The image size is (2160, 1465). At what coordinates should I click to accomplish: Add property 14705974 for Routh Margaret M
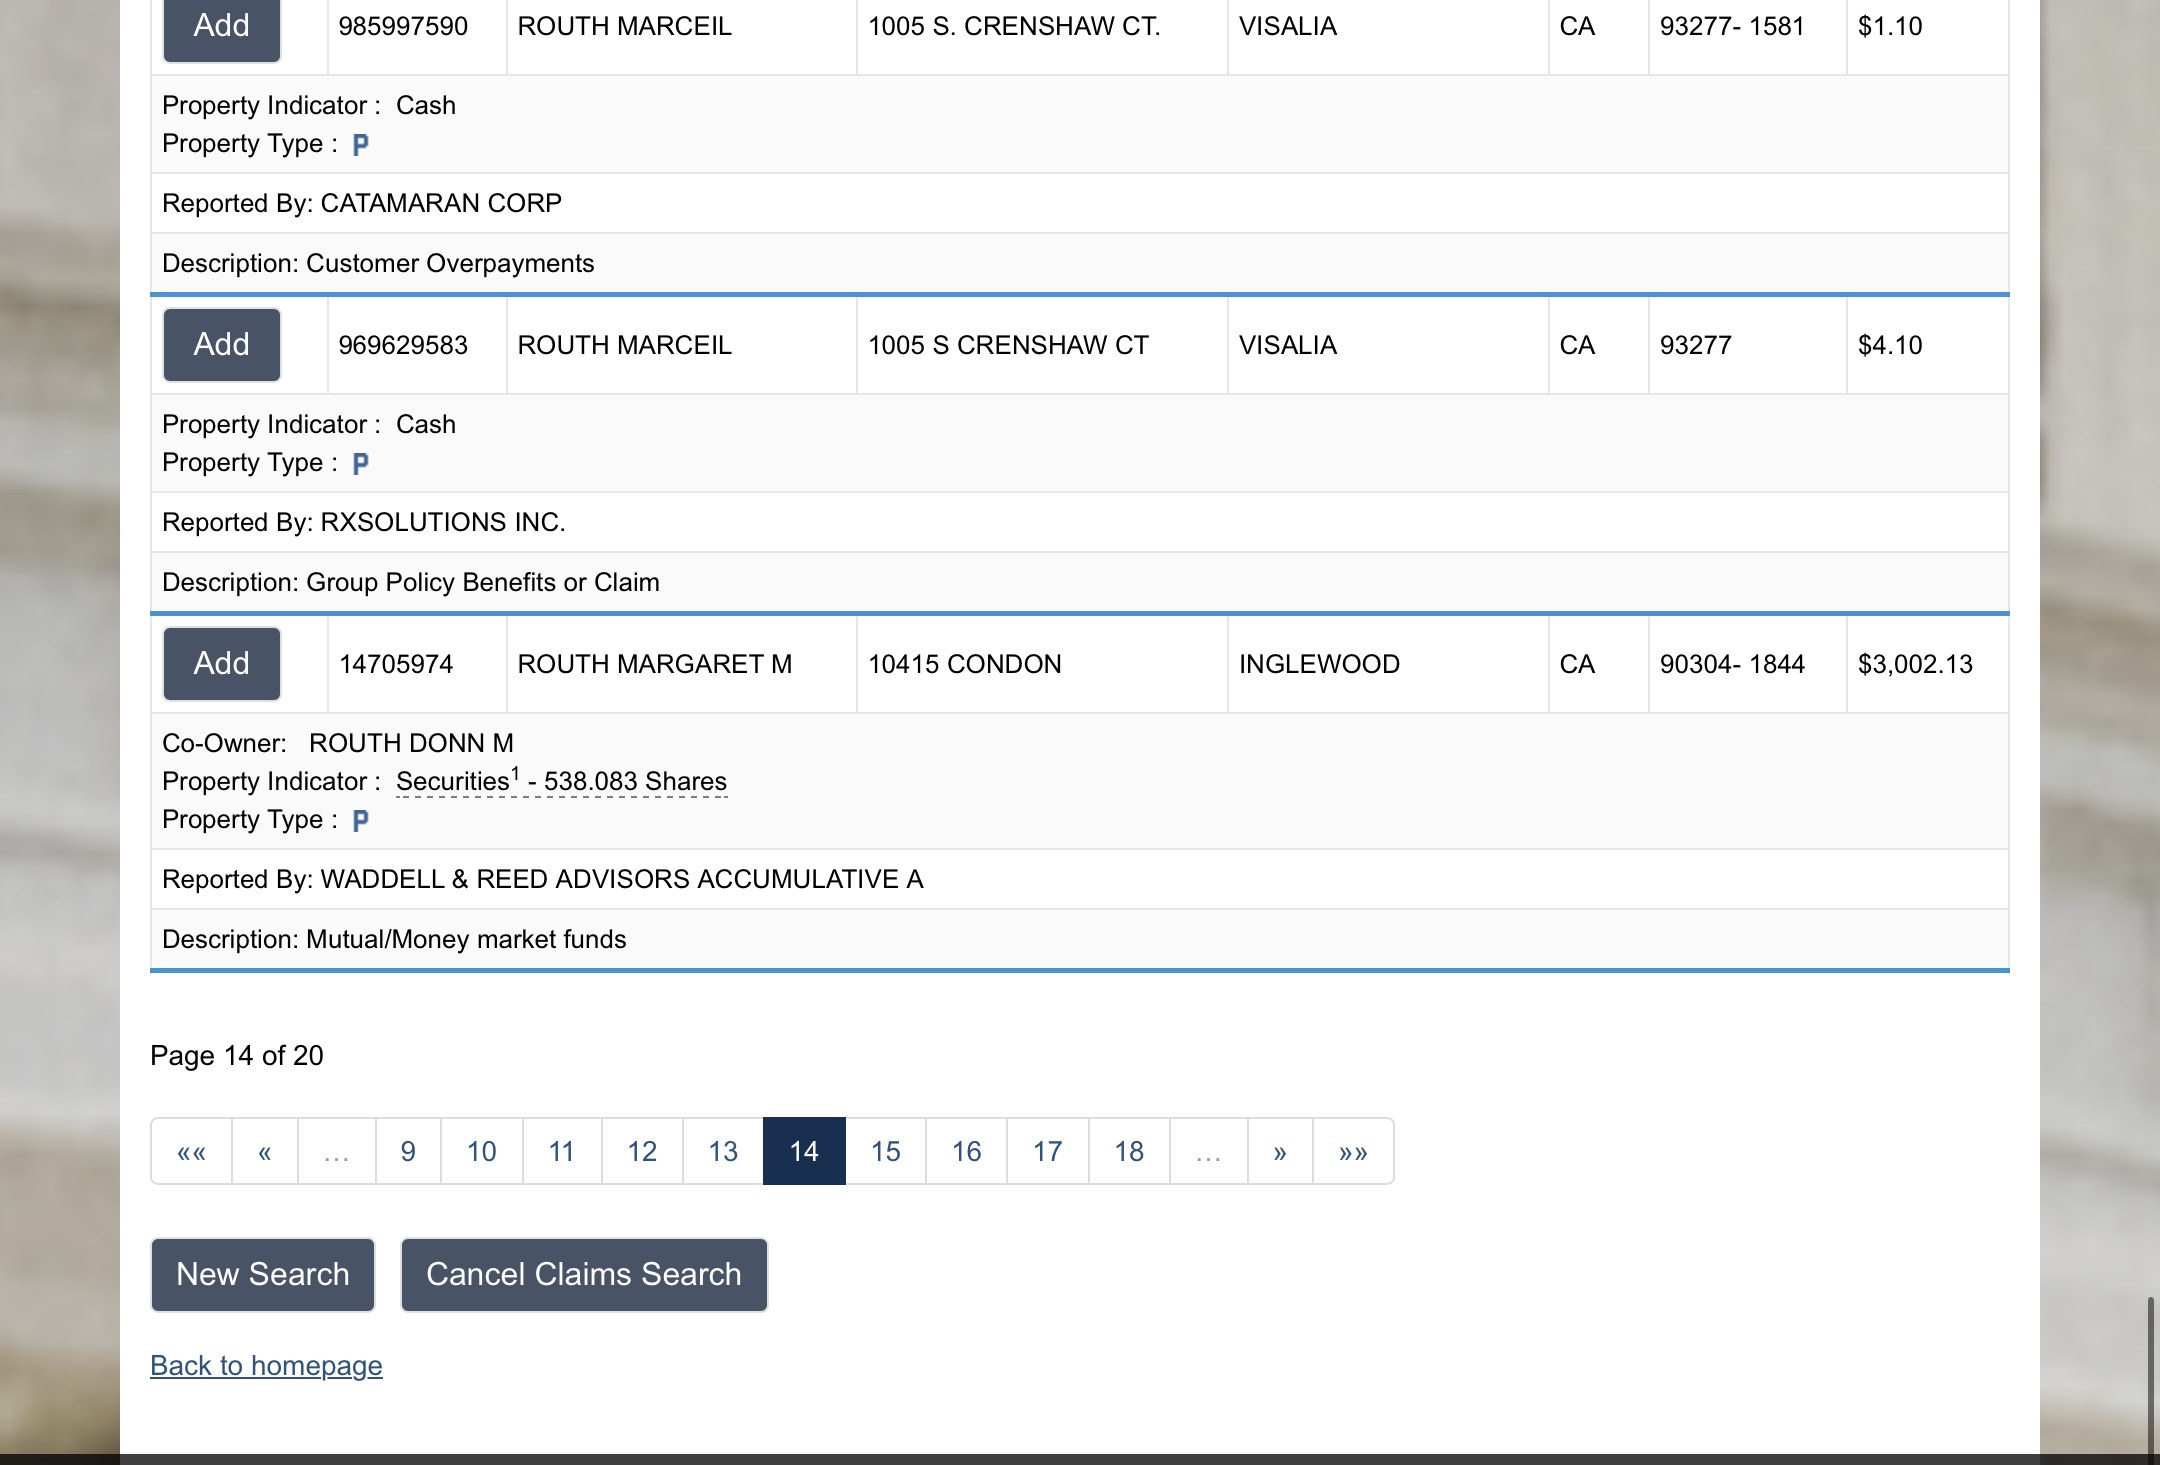(x=221, y=664)
